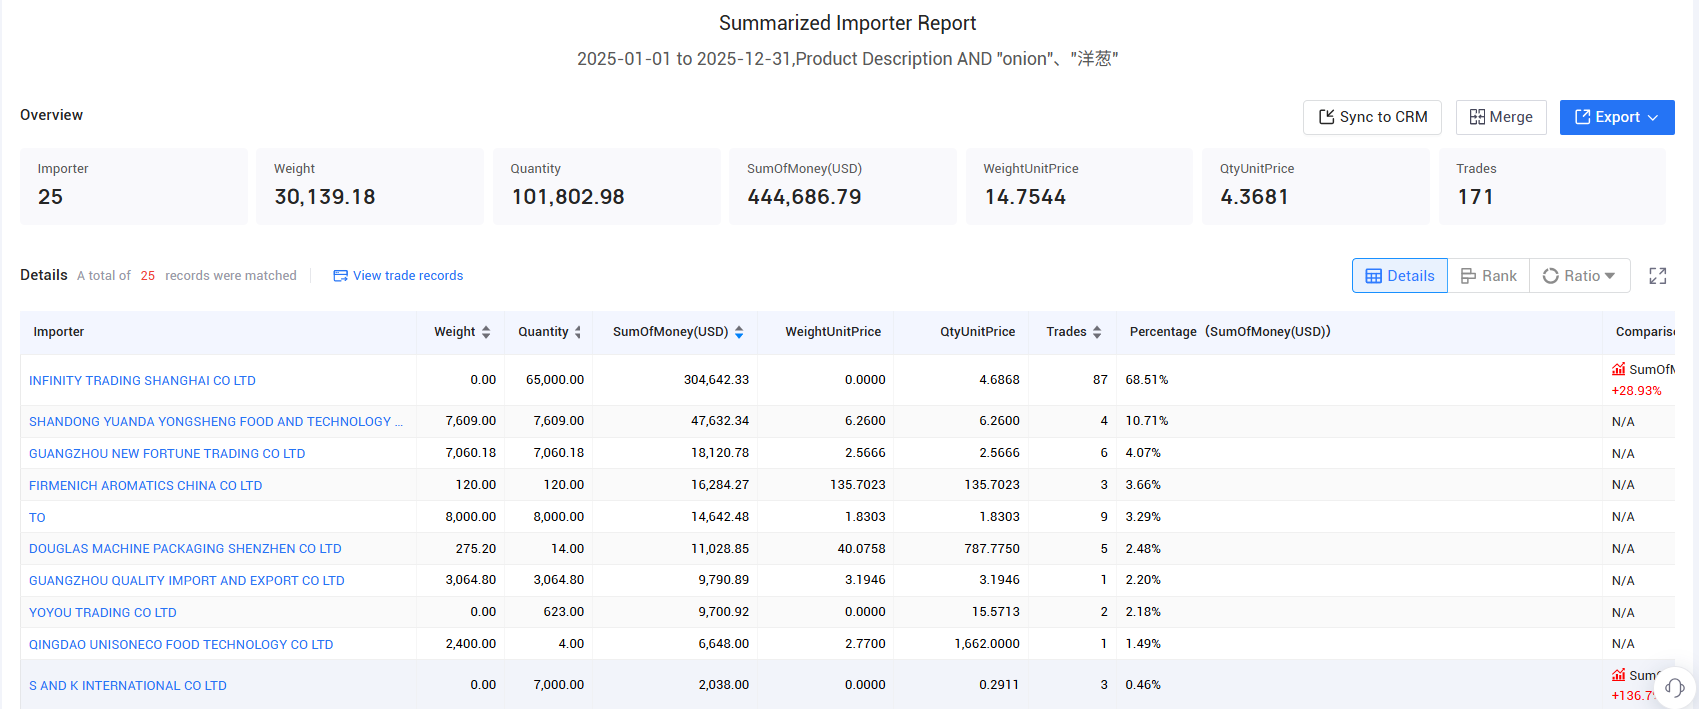1699x709 pixels.
Task: Click the date range and product description subtitle
Action: click(x=847, y=59)
